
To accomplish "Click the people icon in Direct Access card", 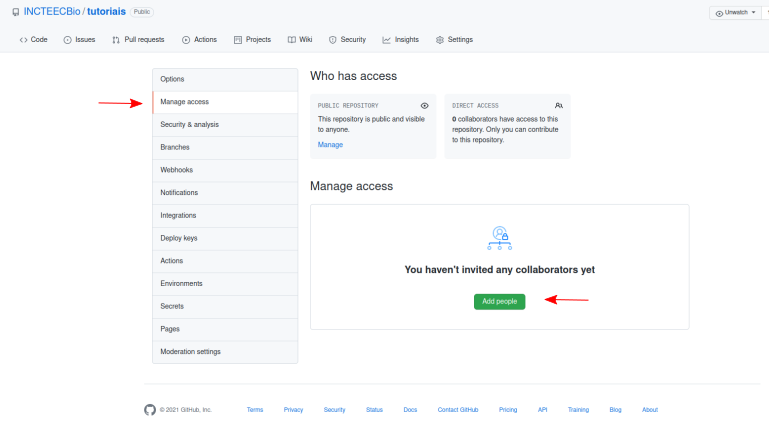I will point(559,105).
